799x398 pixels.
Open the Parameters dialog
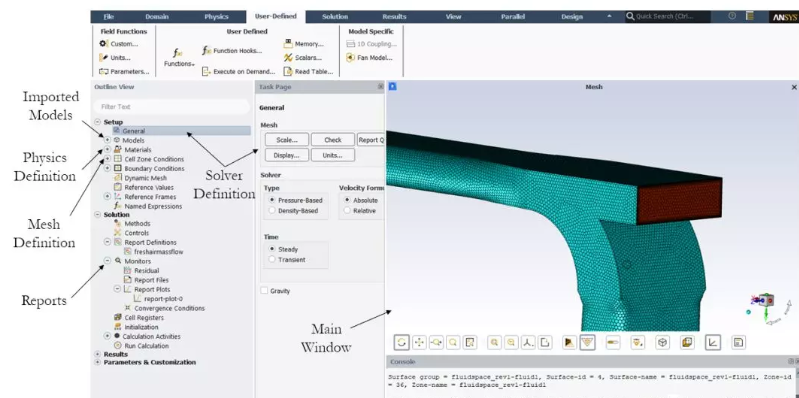point(124,72)
